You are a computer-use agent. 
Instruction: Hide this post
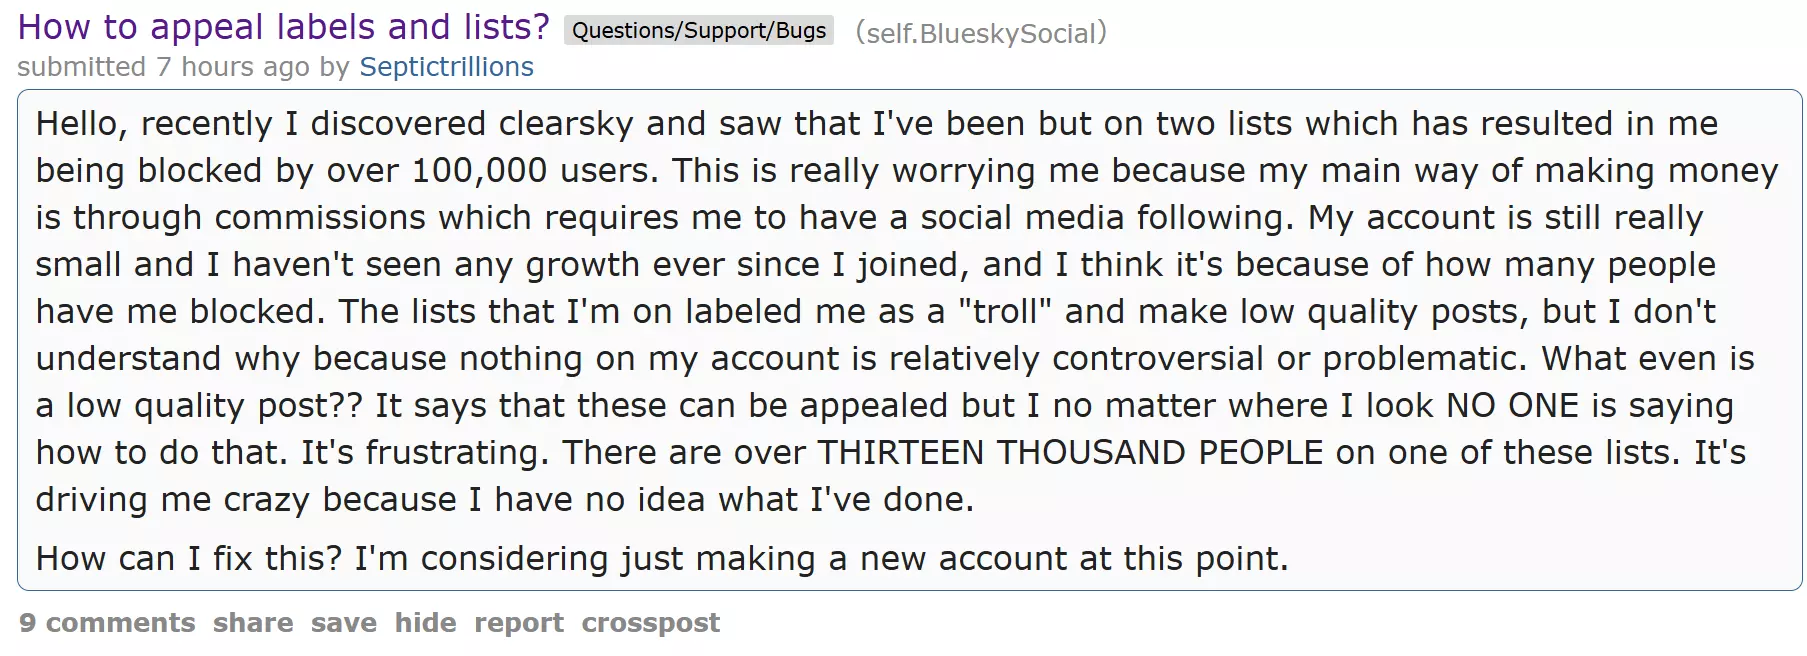click(x=425, y=623)
